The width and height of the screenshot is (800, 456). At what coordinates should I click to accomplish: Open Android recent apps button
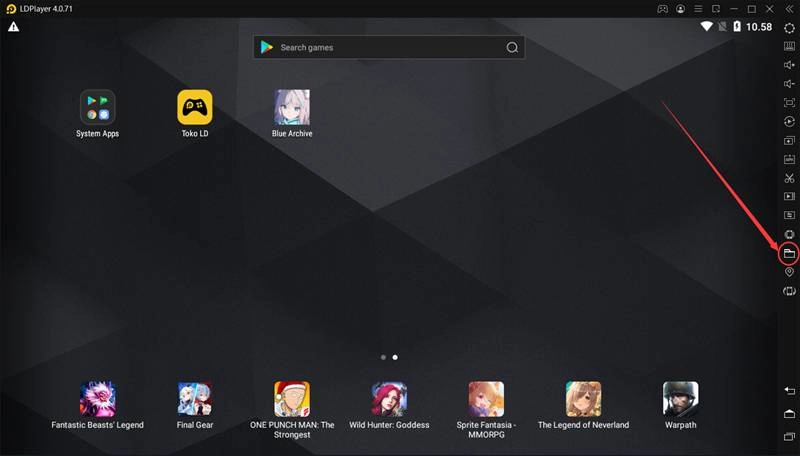(789, 436)
